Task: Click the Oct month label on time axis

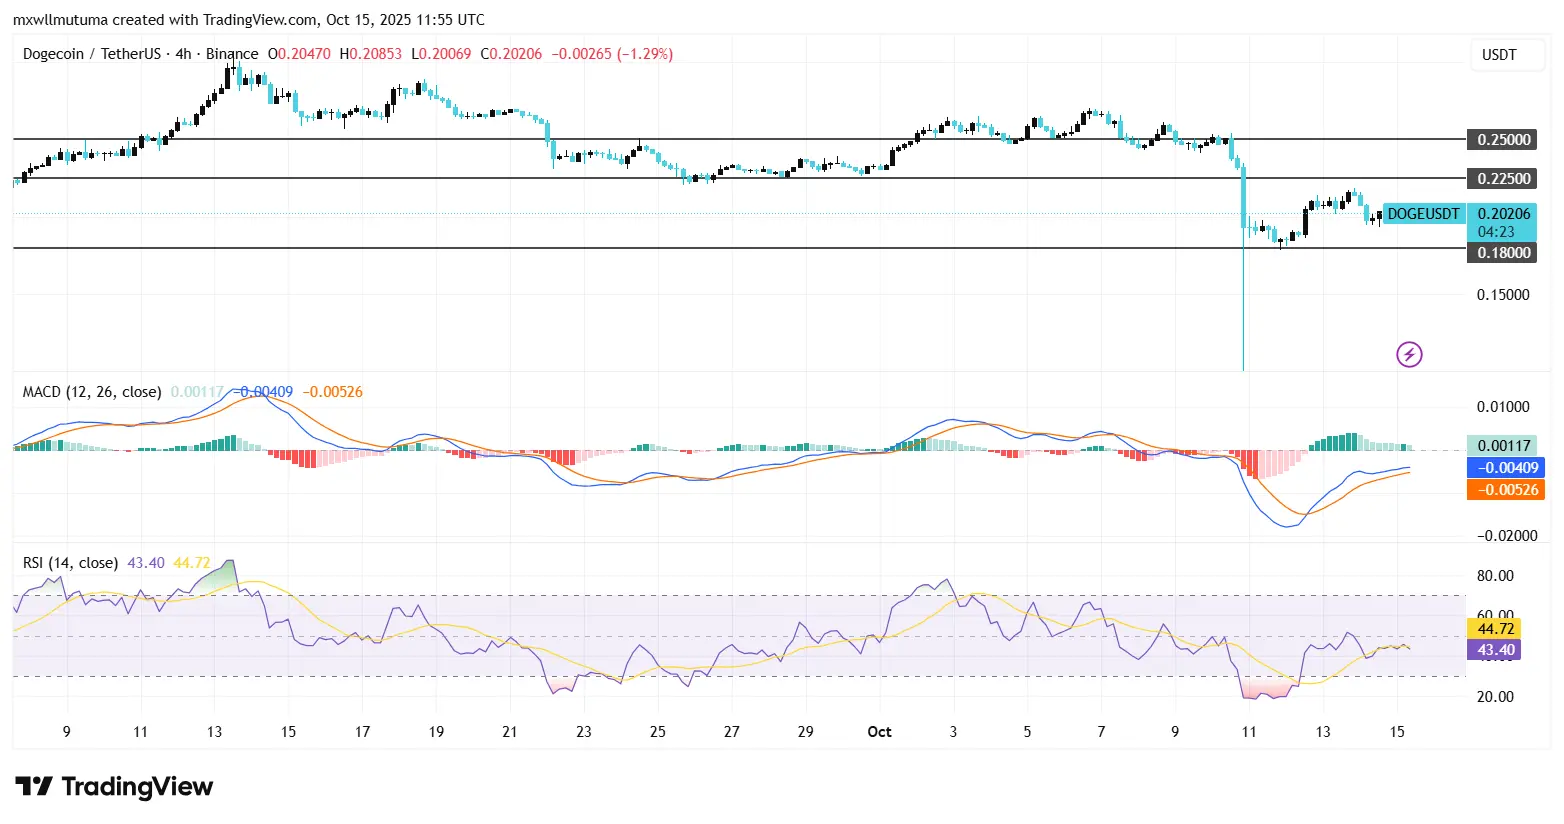Action: click(879, 732)
